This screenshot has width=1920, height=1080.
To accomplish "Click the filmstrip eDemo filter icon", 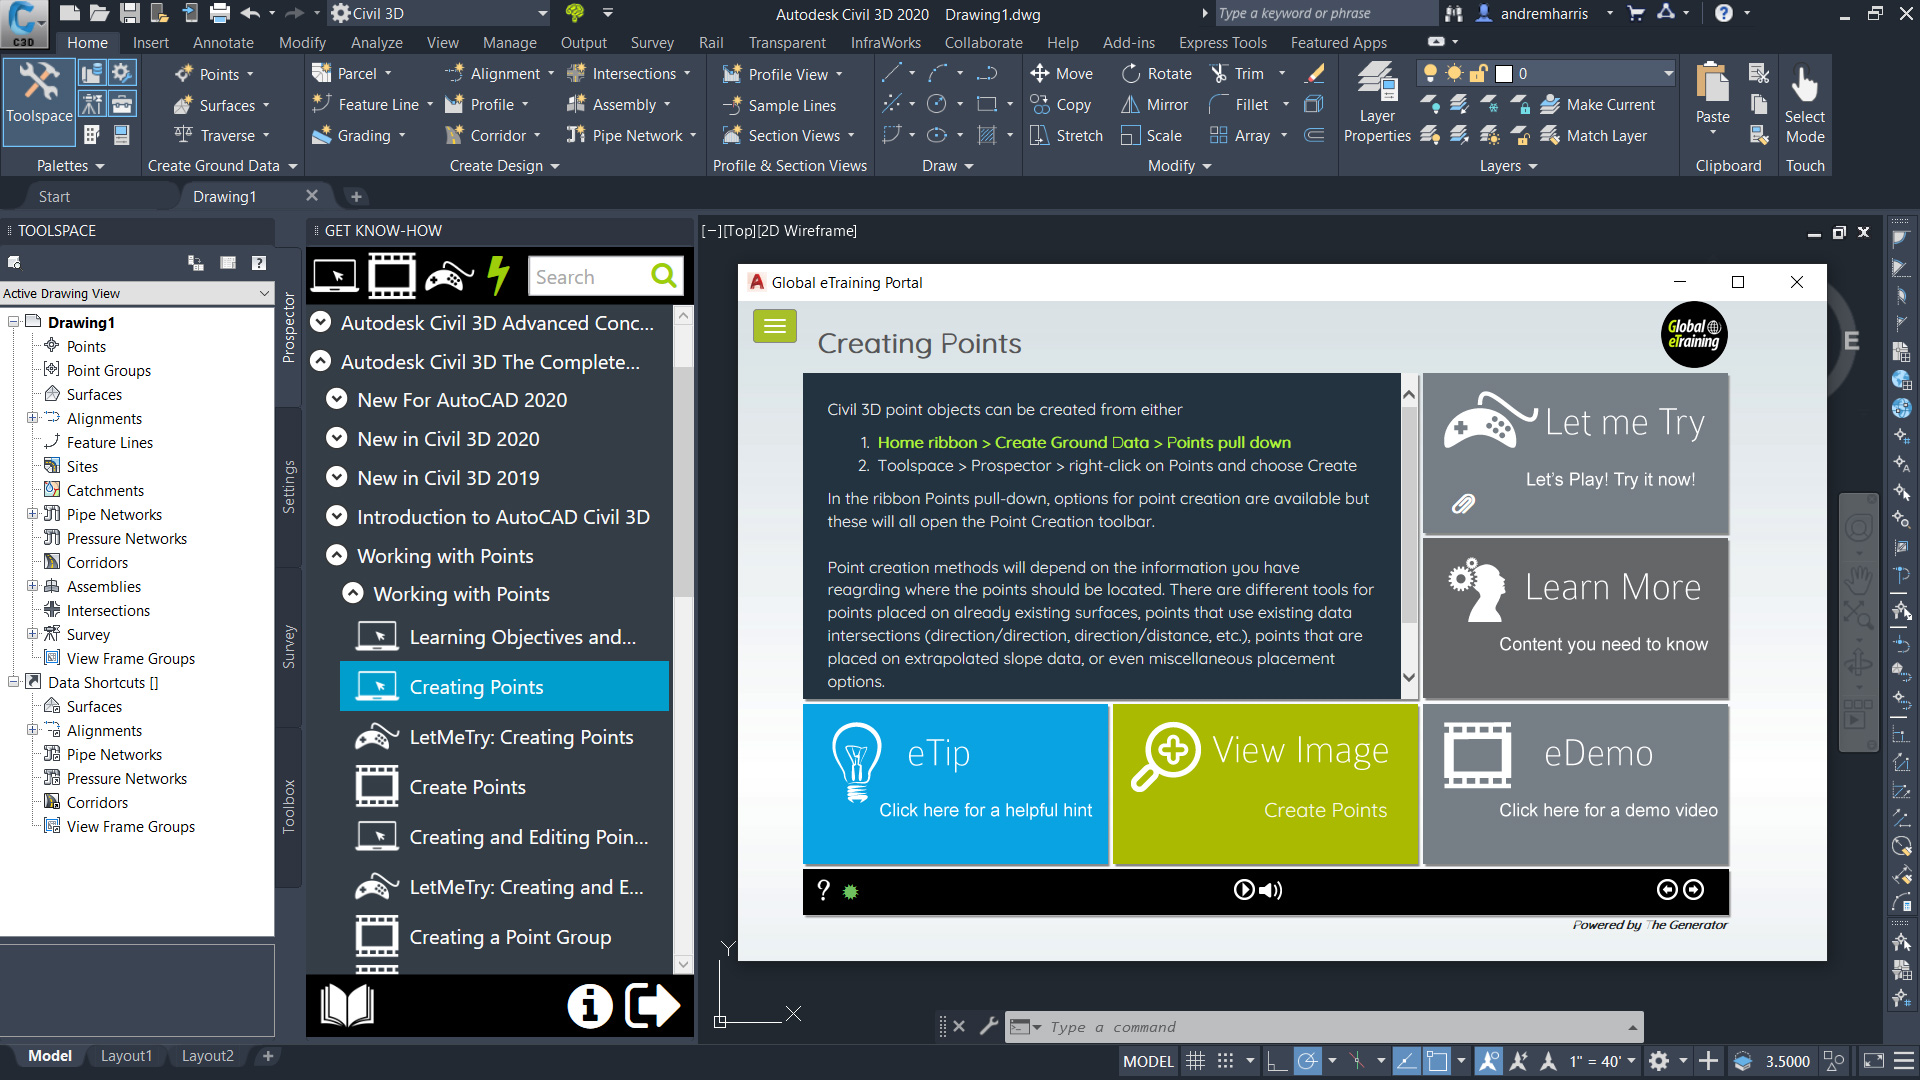I will click(x=391, y=275).
